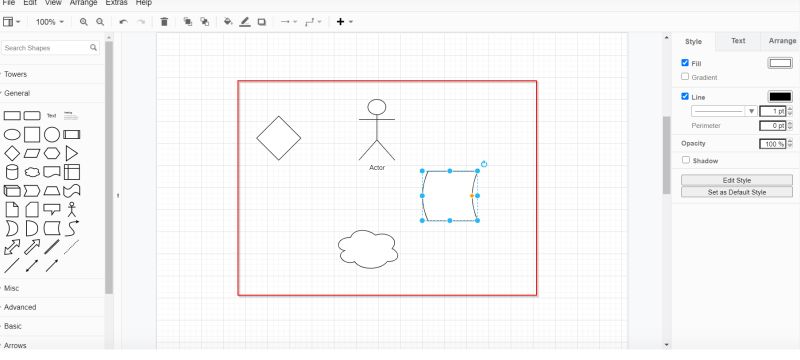Open line color pencil tool
800x360 pixels.
245,22
